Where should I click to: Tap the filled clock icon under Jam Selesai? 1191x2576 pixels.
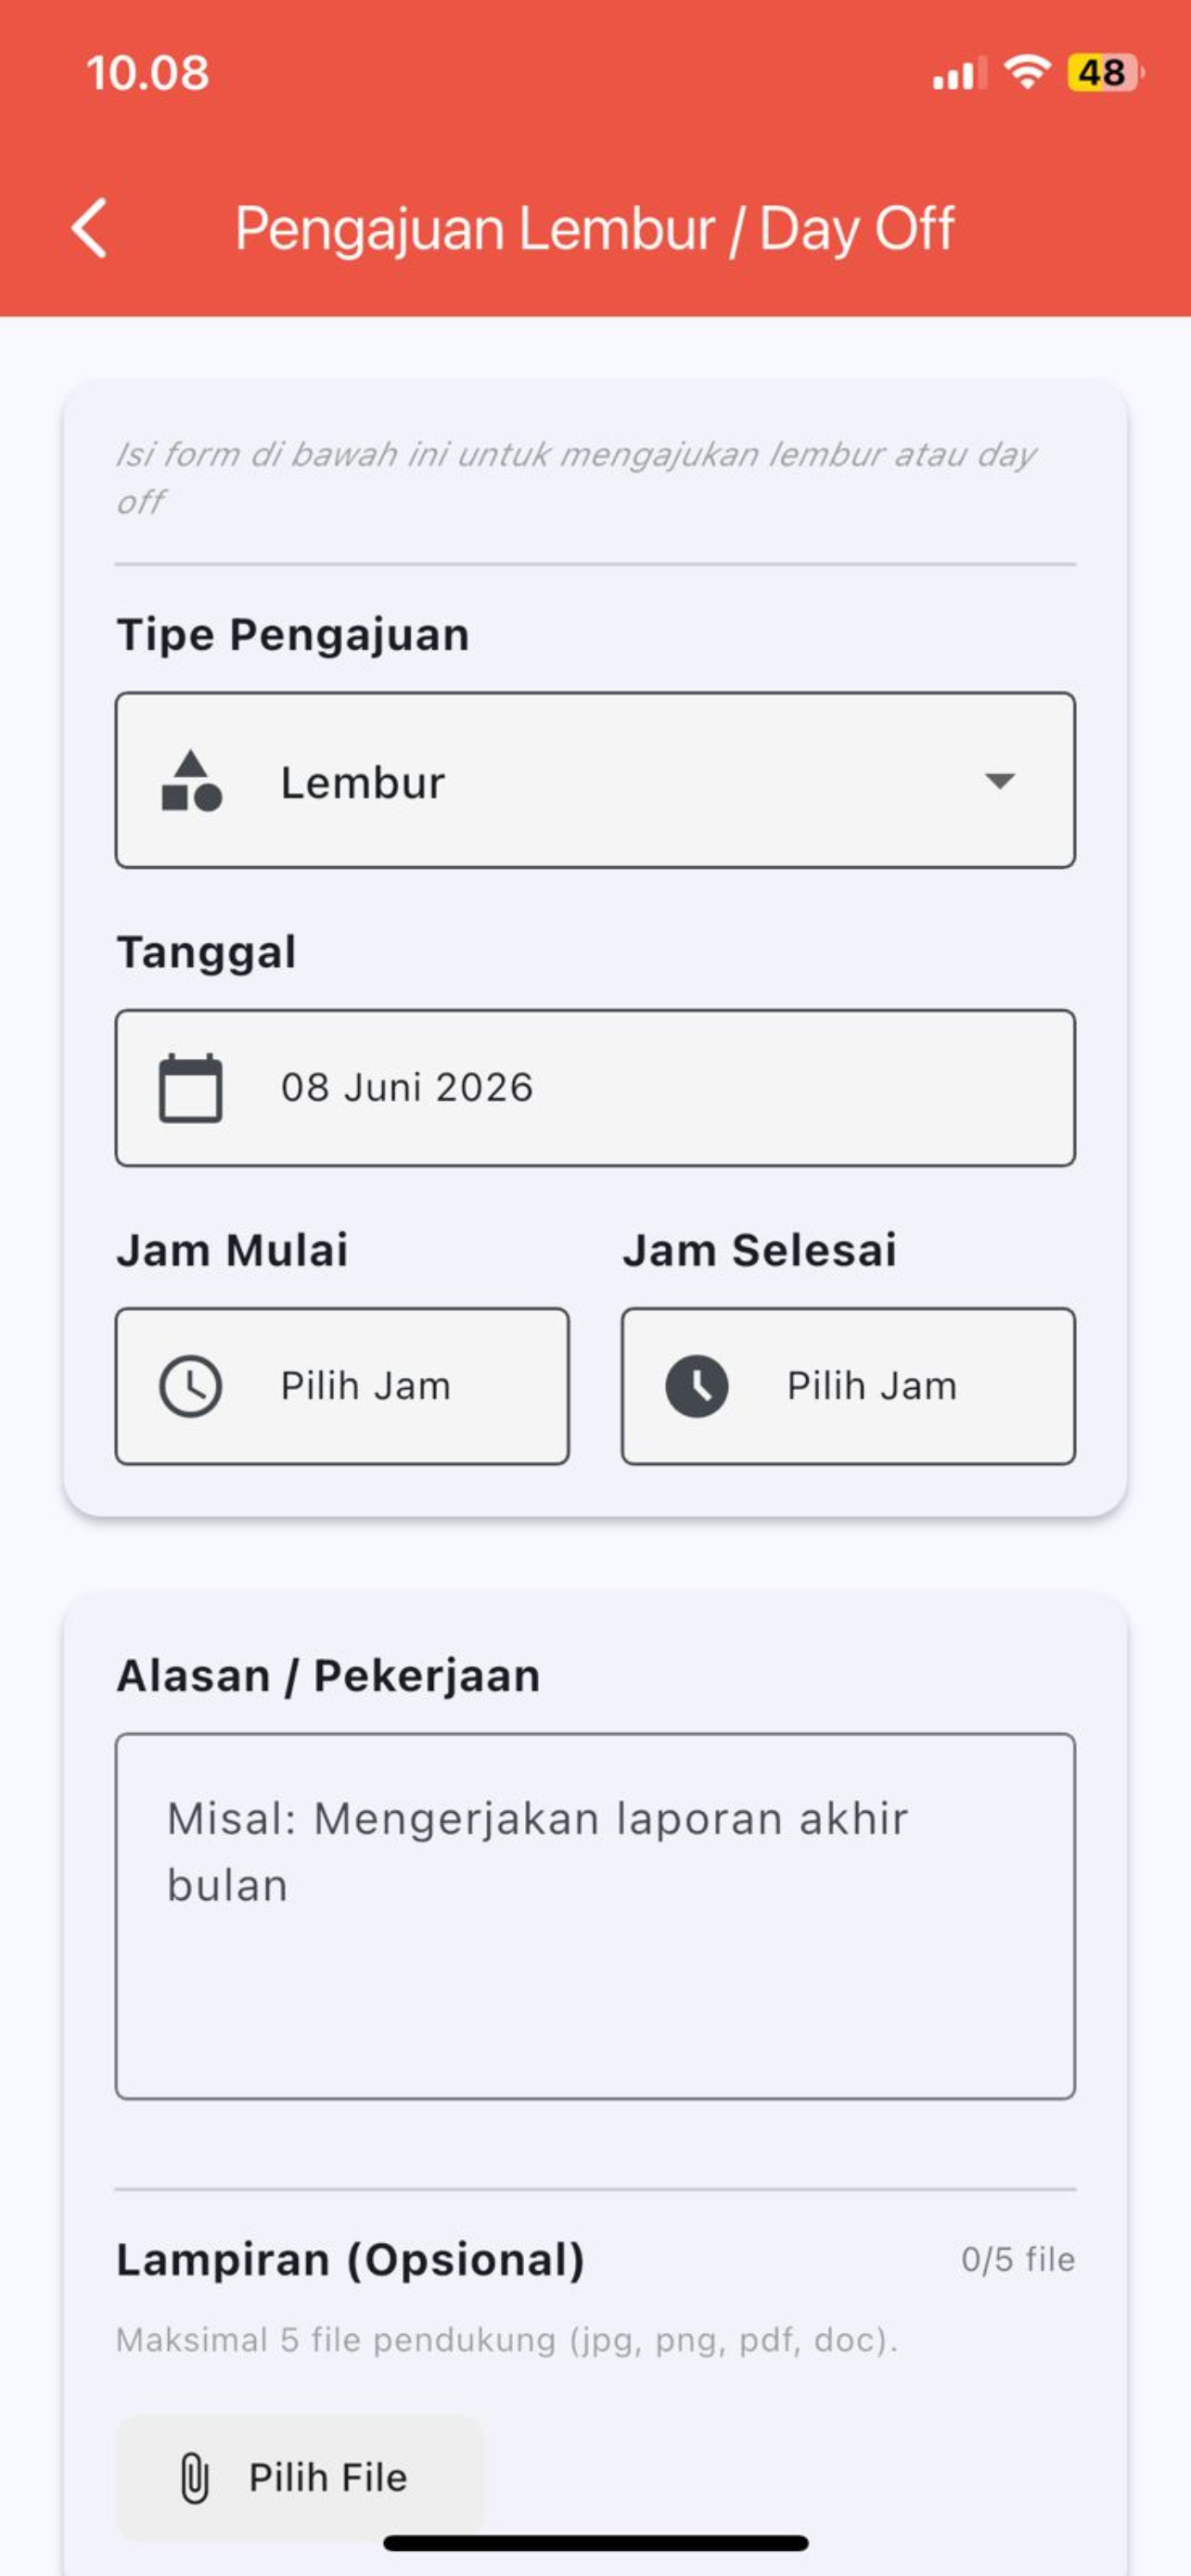pyautogui.click(x=697, y=1386)
